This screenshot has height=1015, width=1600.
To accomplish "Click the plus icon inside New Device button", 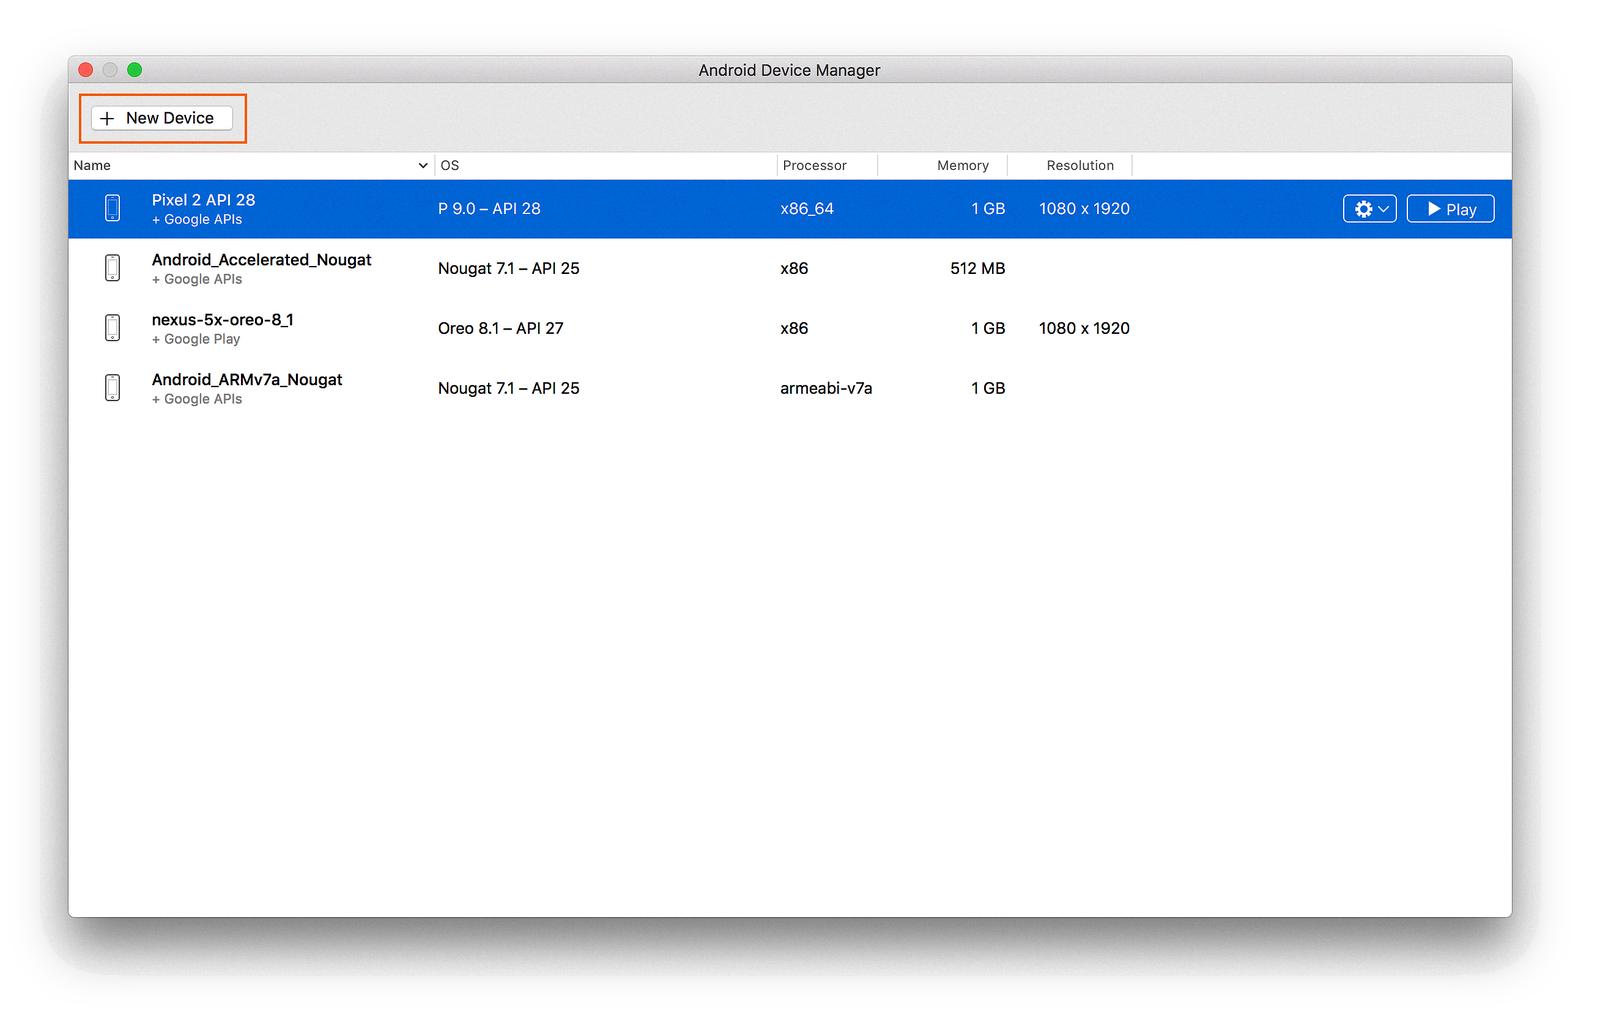I will 107,118.
